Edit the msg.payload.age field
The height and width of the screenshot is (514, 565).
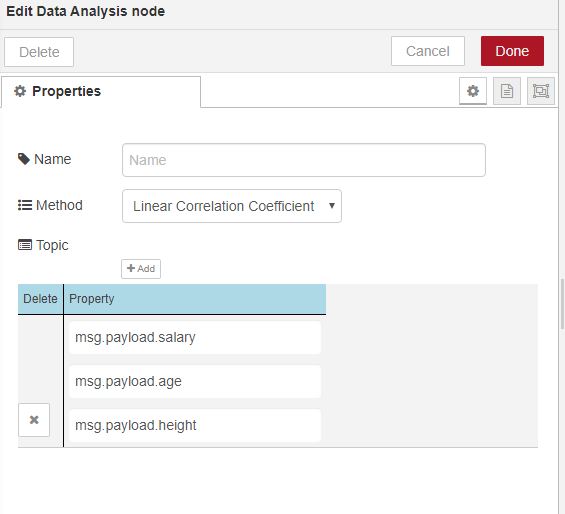click(x=195, y=381)
